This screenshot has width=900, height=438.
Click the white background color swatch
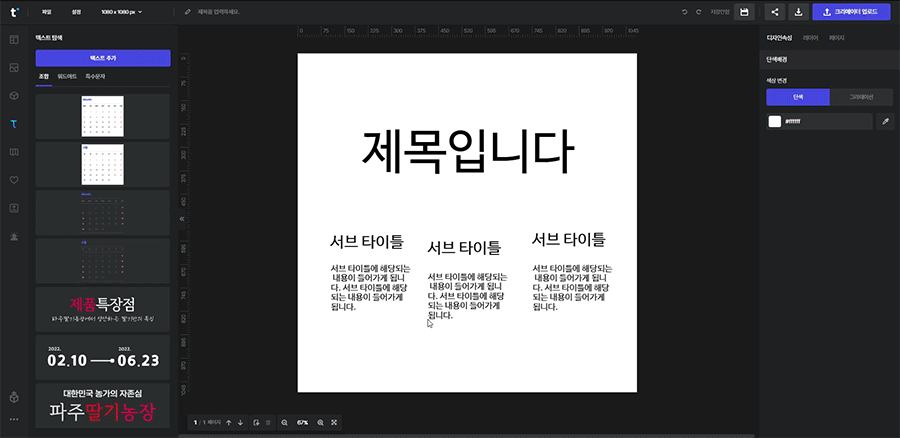[x=774, y=121]
